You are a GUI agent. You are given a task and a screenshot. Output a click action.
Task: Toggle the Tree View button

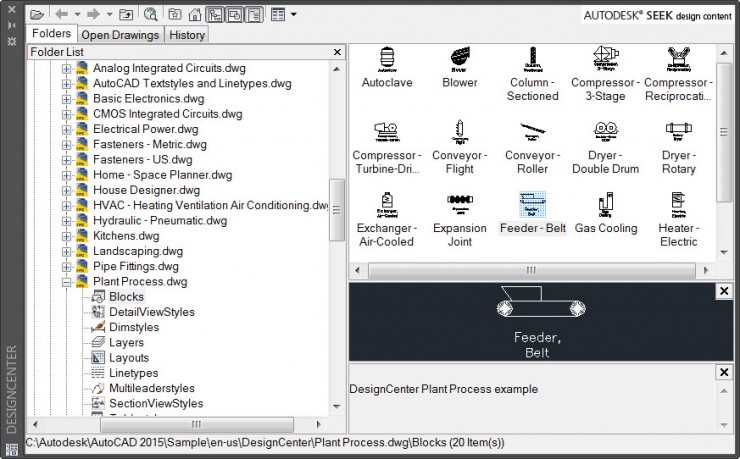215,15
